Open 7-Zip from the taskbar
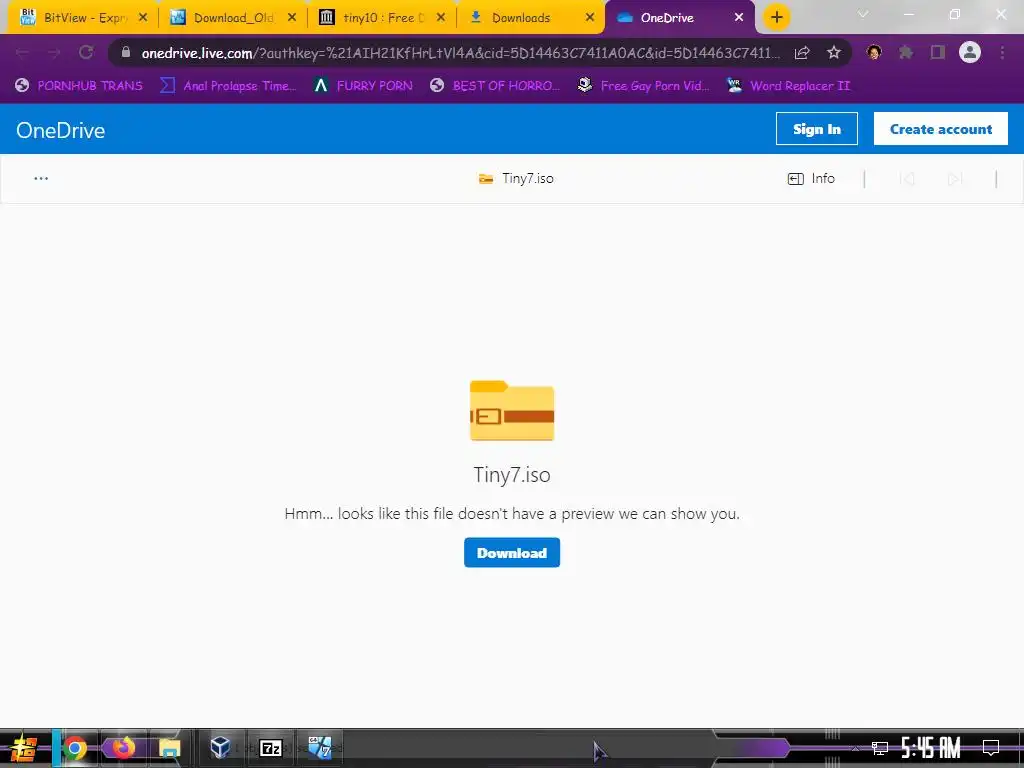This screenshot has width=1024, height=768. pyautogui.click(x=270, y=748)
